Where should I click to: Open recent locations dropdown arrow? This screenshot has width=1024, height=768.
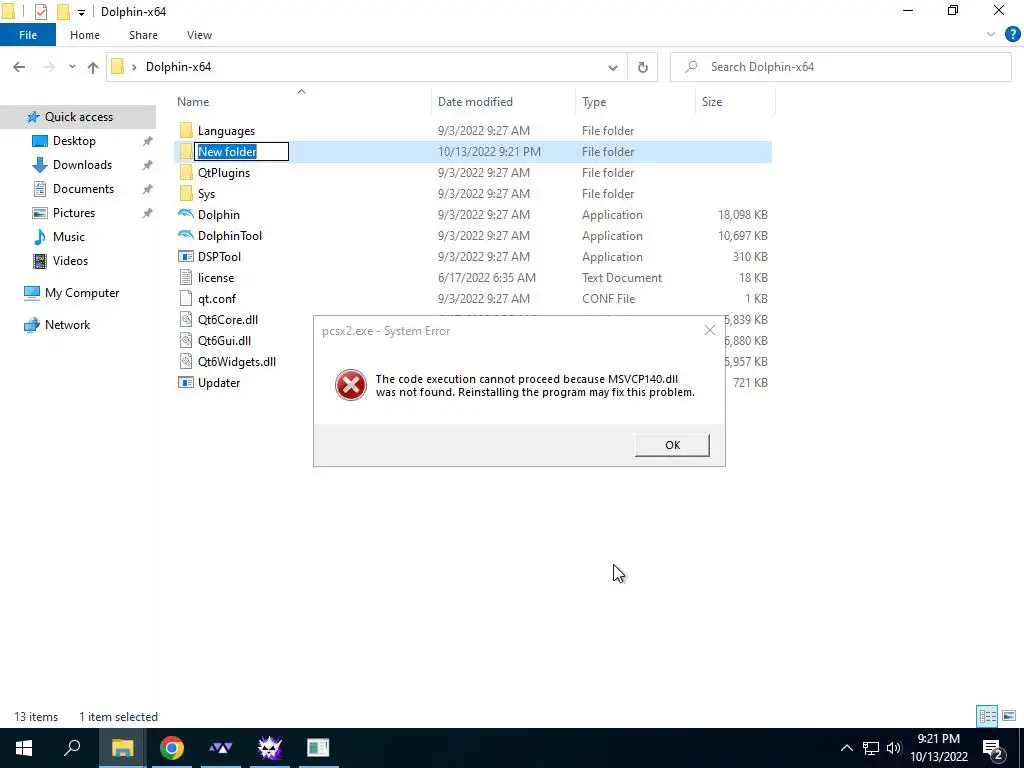pyautogui.click(x=72, y=67)
